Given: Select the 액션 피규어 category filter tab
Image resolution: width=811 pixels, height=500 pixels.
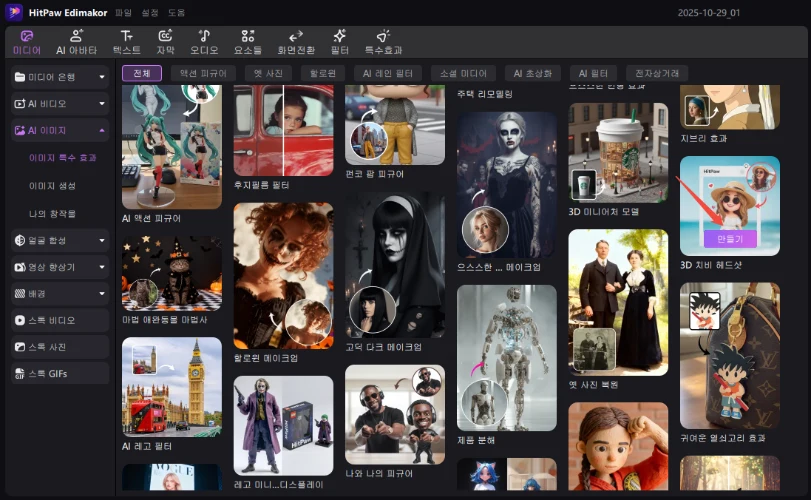Looking at the screenshot, I should (203, 73).
